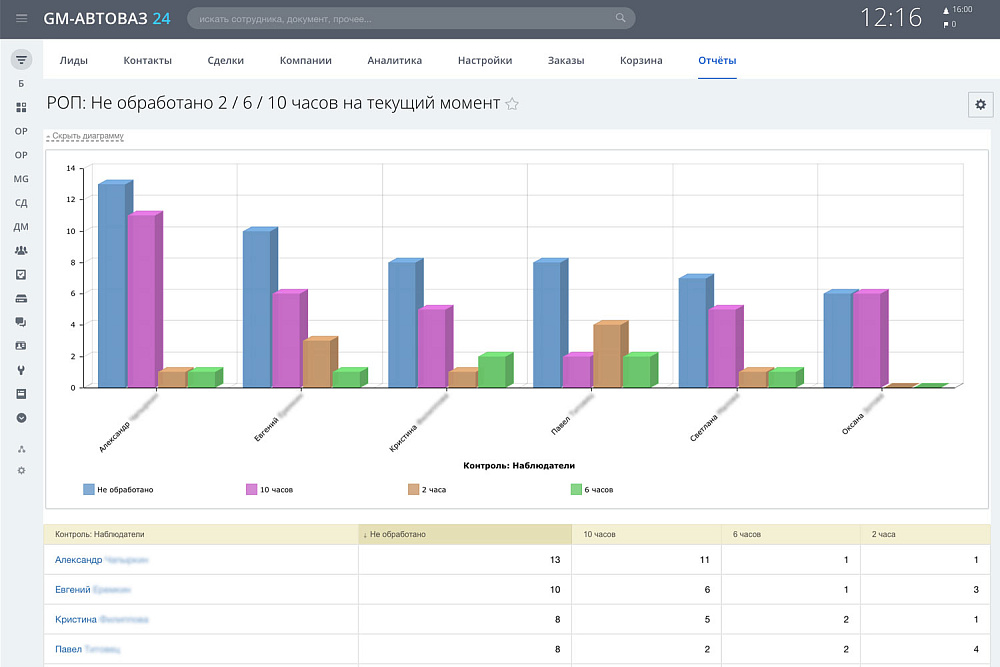The image size is (1000, 667).
Task: Click the purple 10 часов legend swatch
Action: 251,489
